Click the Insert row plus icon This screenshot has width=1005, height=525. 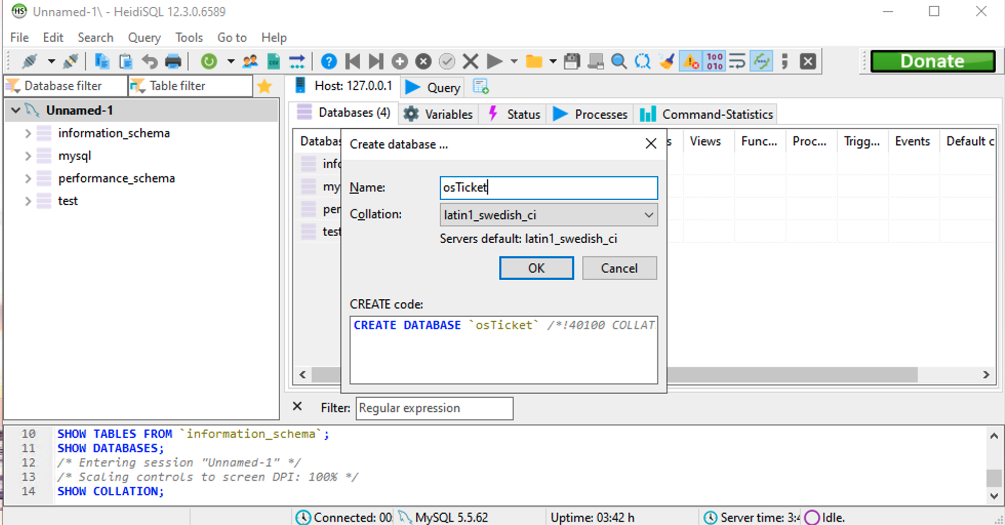pos(400,62)
